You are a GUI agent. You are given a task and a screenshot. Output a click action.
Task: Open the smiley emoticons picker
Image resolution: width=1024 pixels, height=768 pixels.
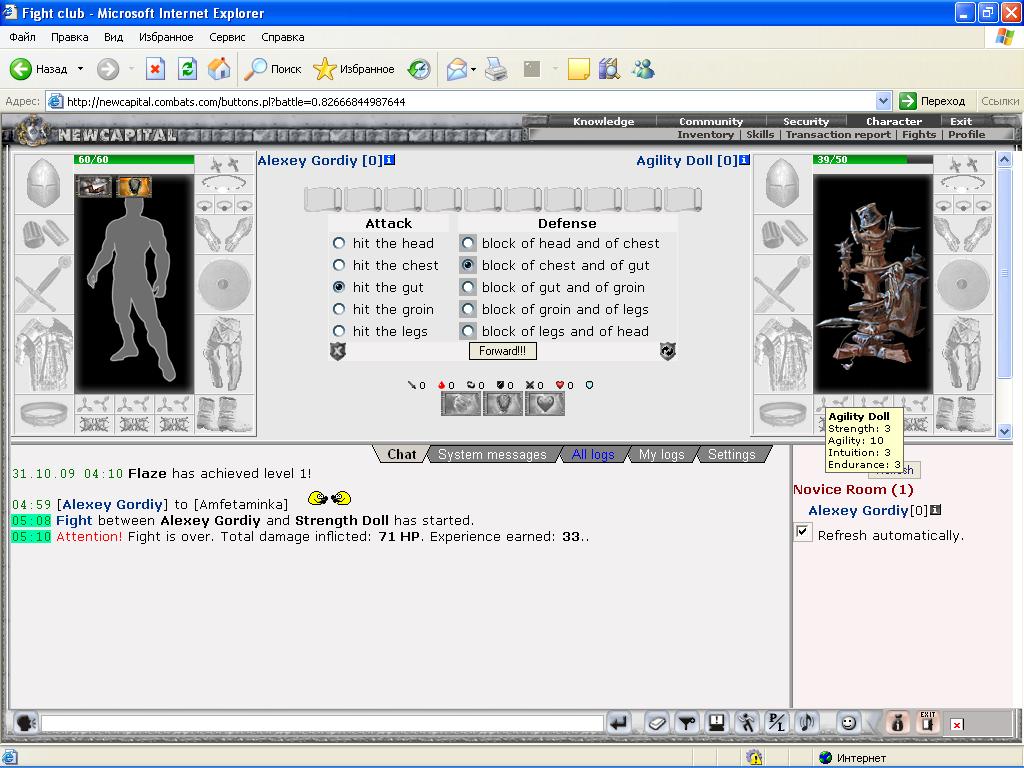pyautogui.click(x=848, y=723)
